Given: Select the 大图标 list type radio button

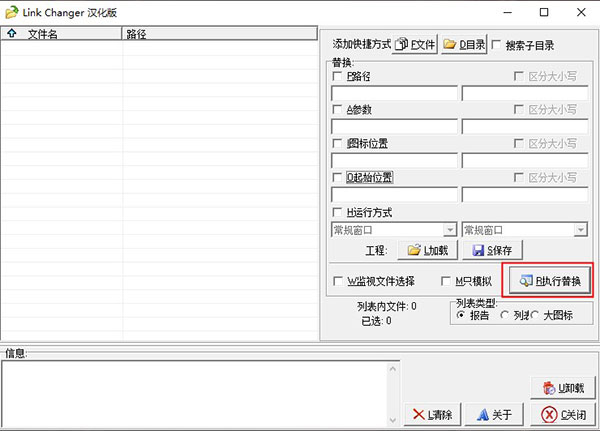Looking at the screenshot, I should pyautogui.click(x=535, y=315).
